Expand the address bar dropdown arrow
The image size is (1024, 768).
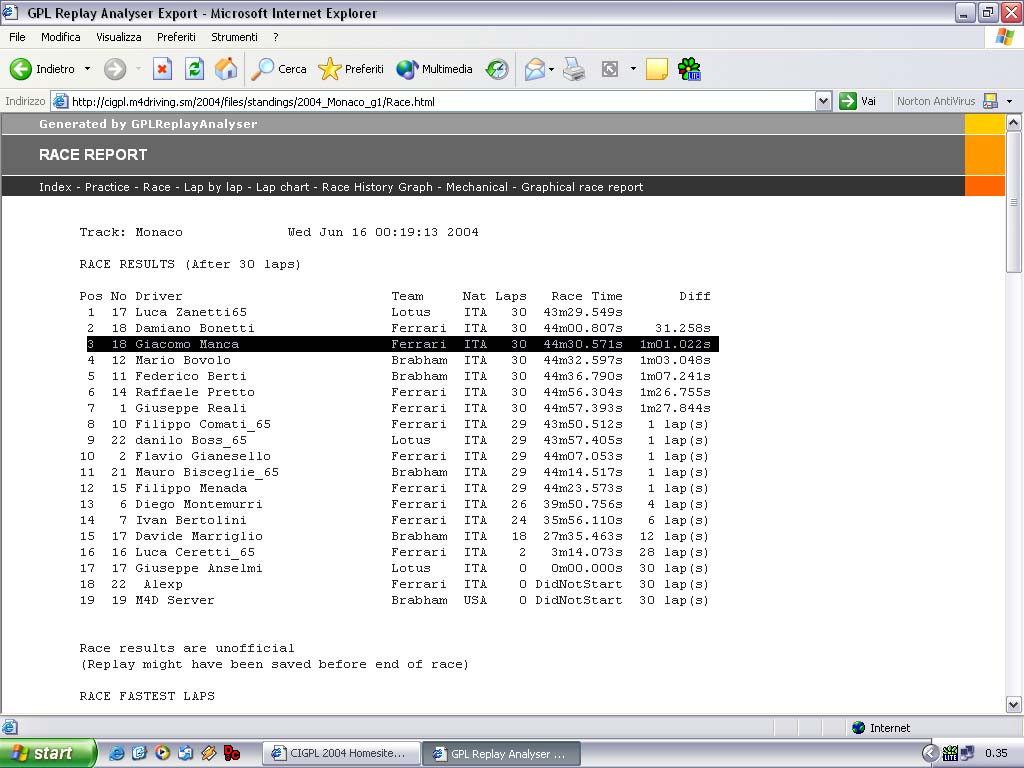click(x=823, y=101)
